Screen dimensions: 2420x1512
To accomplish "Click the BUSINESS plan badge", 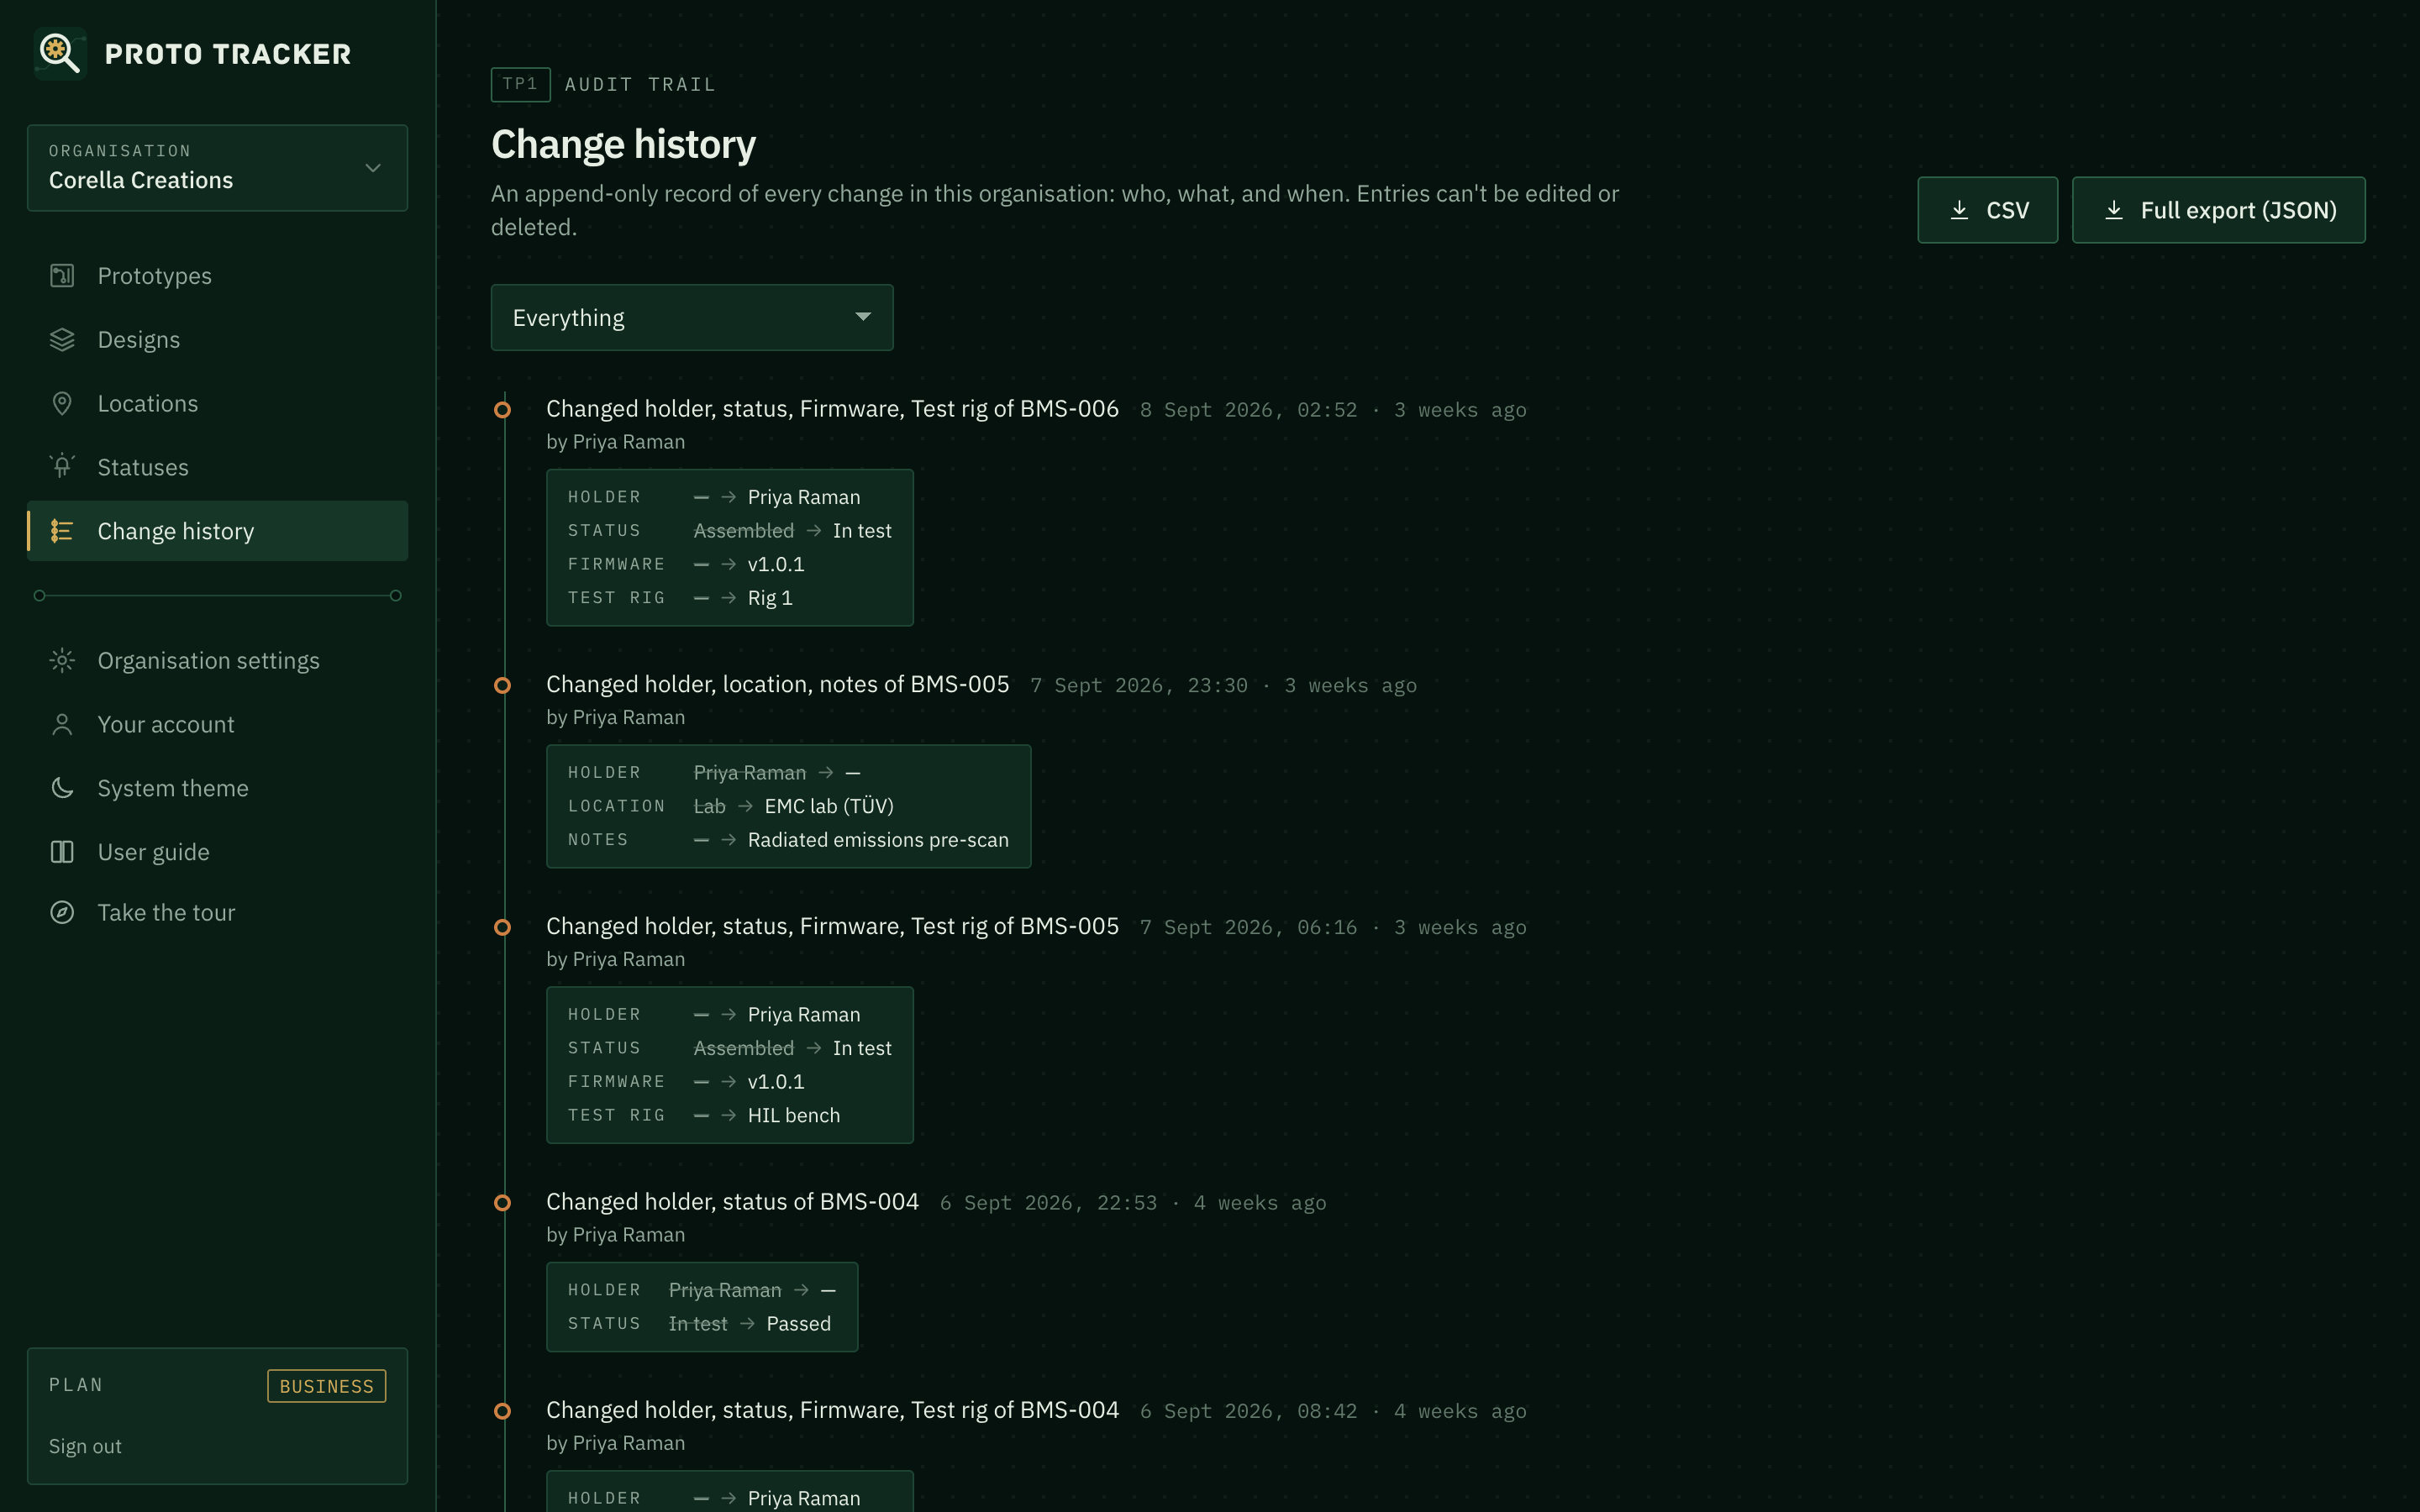I will [x=326, y=1386].
